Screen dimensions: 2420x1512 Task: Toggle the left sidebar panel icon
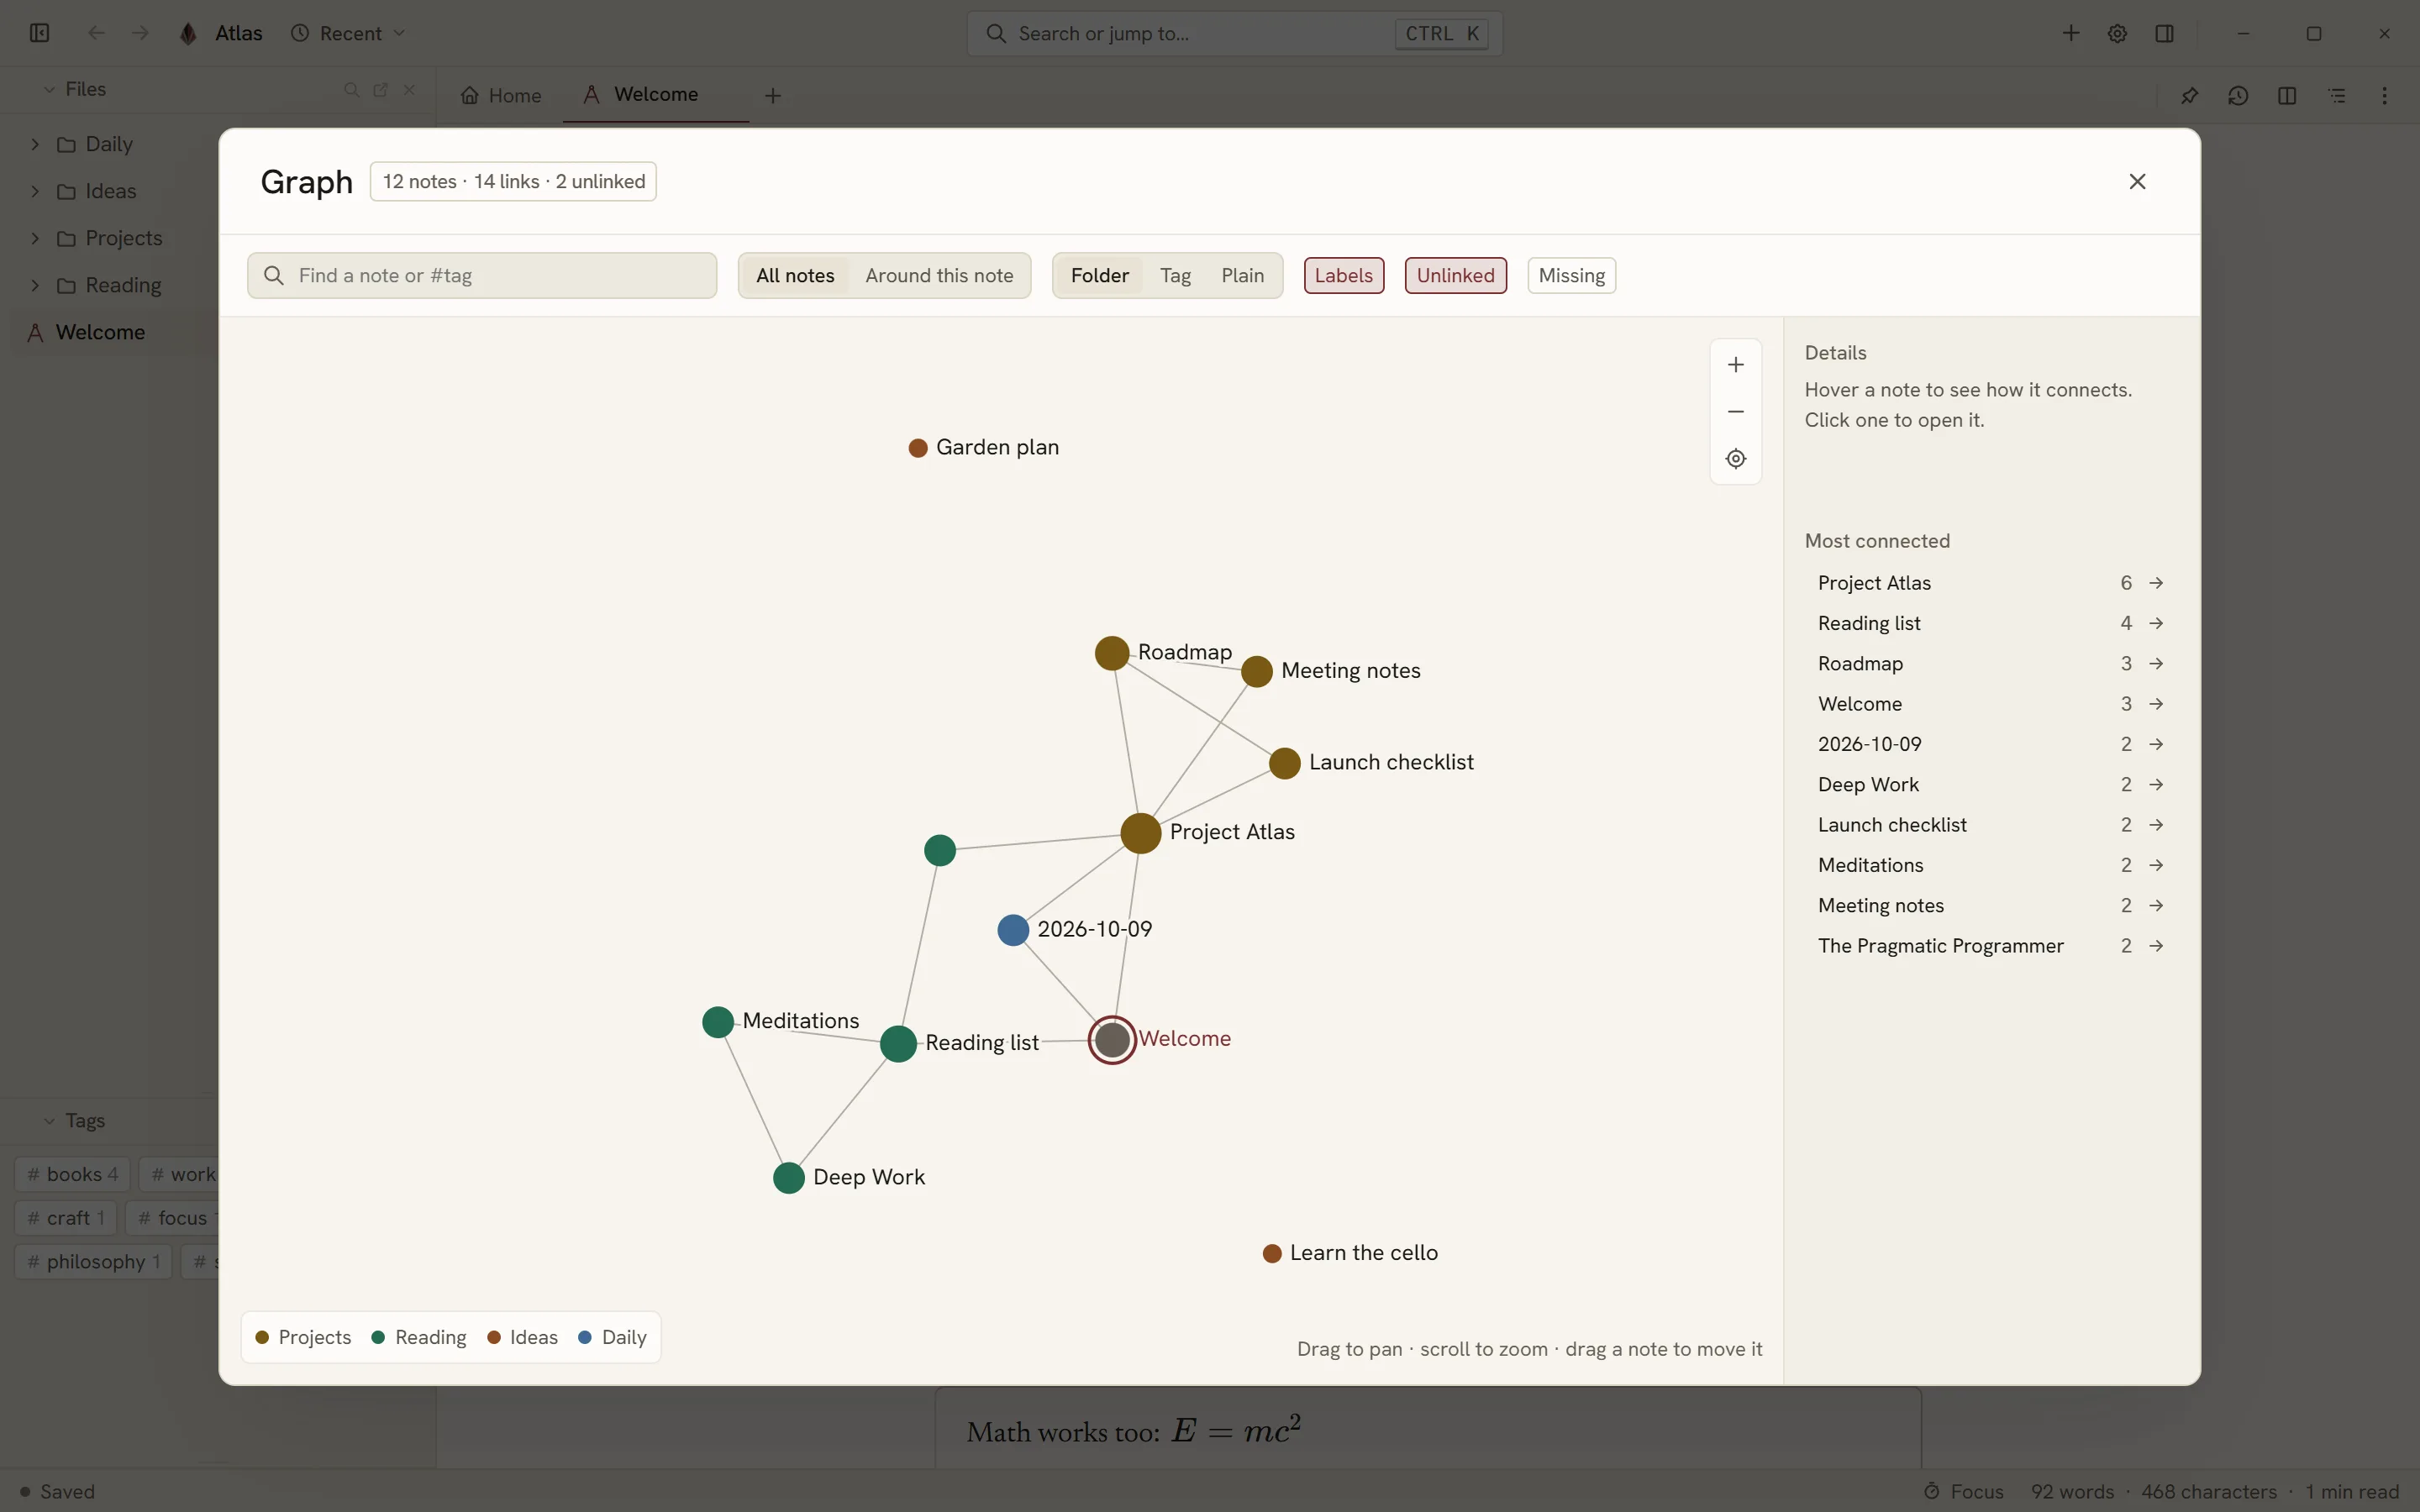pyautogui.click(x=39, y=33)
